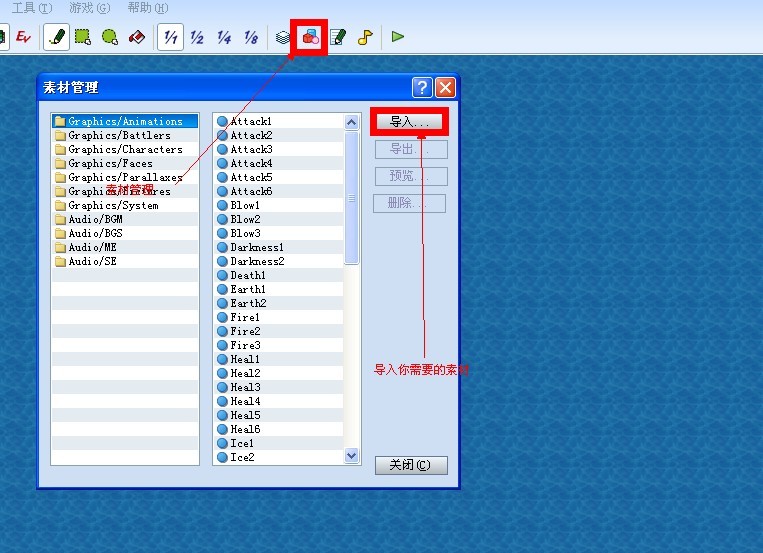Click the 删除 delete button

[409, 203]
